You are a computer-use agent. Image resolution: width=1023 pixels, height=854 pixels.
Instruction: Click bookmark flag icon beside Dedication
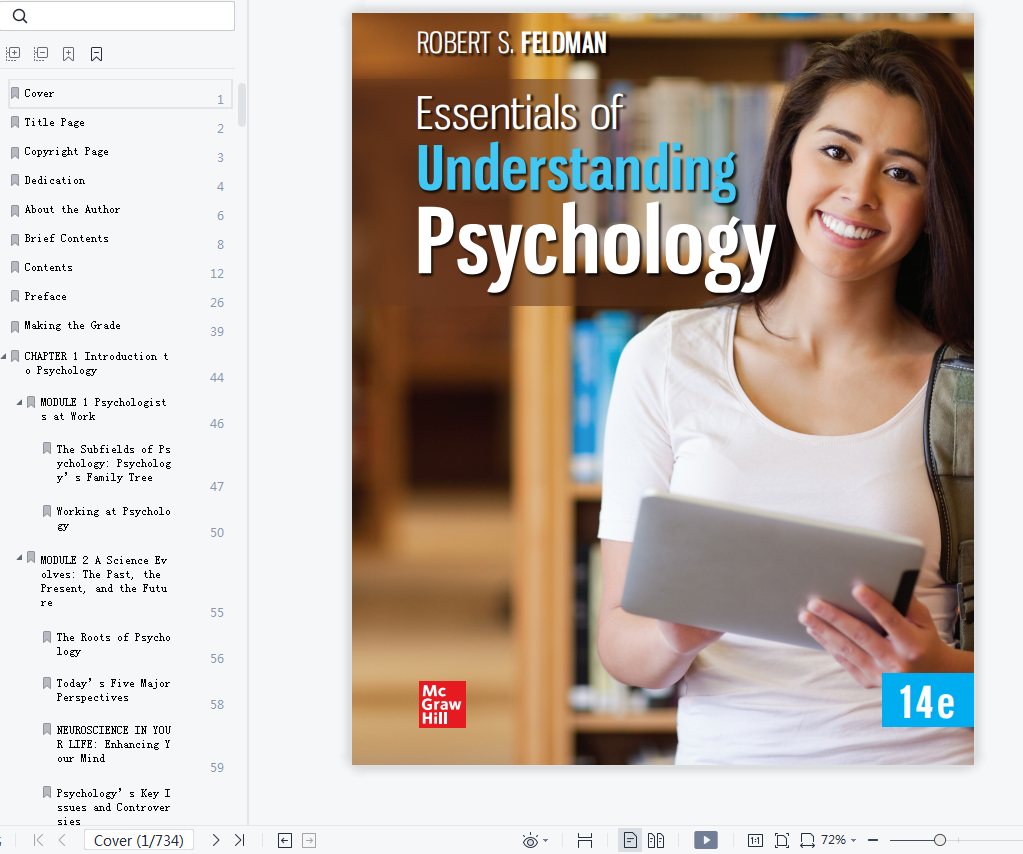click(15, 181)
